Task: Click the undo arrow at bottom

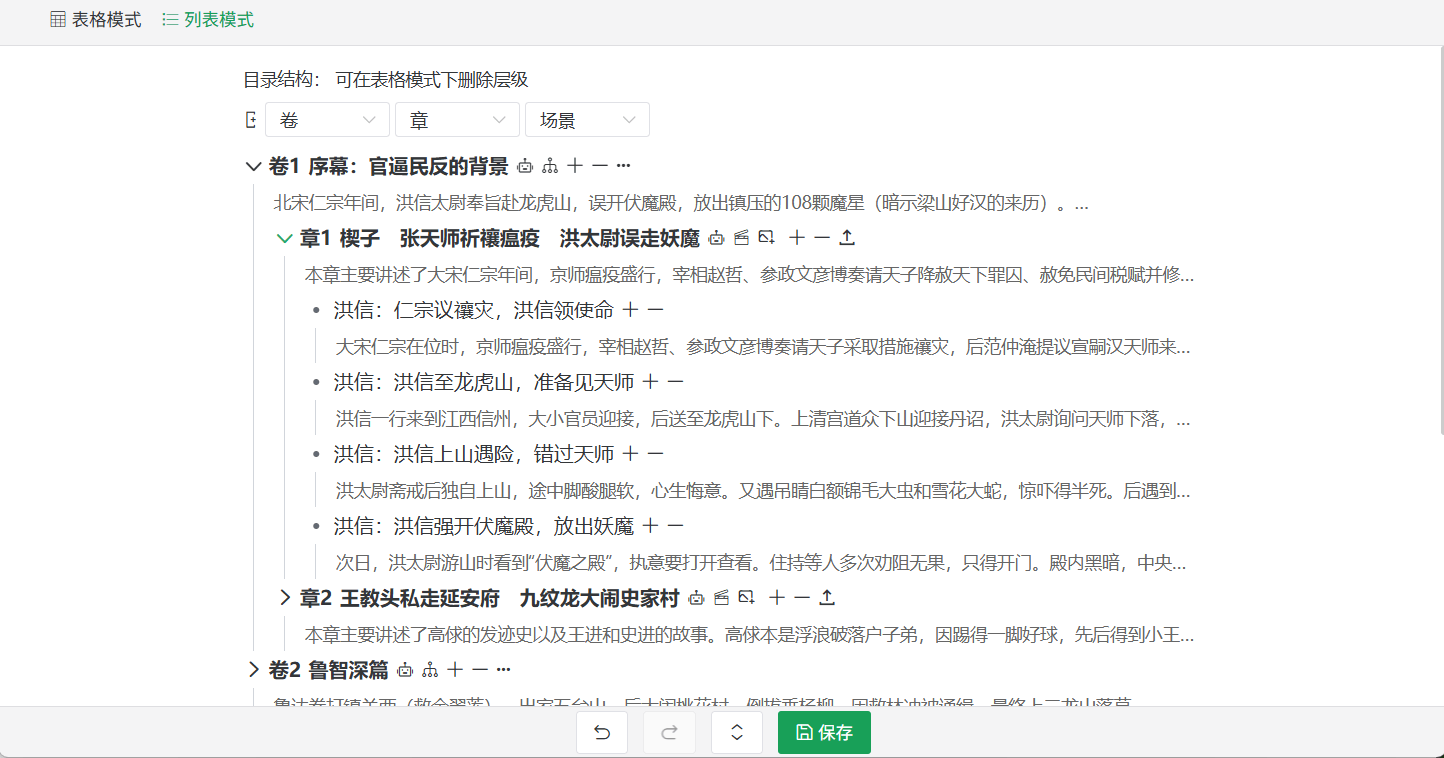Action: pos(601,732)
